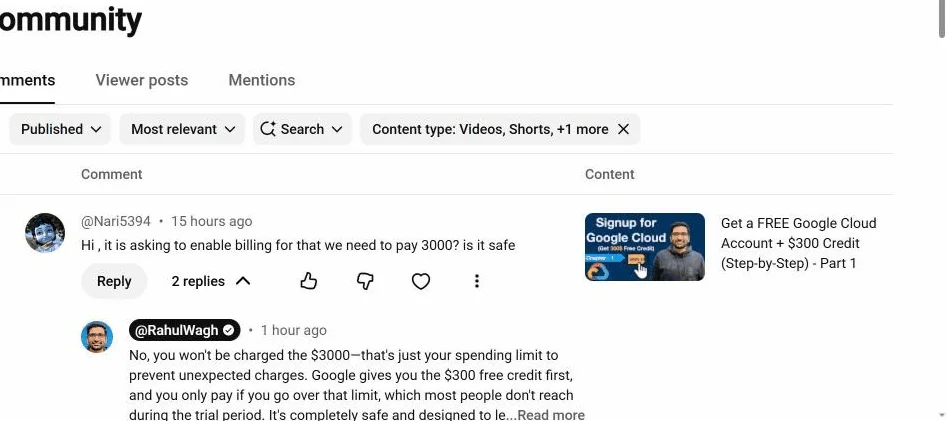The height and width of the screenshot is (421, 947).
Task: Open three-dot menu for @Nari5394 comment
Action: 477,281
